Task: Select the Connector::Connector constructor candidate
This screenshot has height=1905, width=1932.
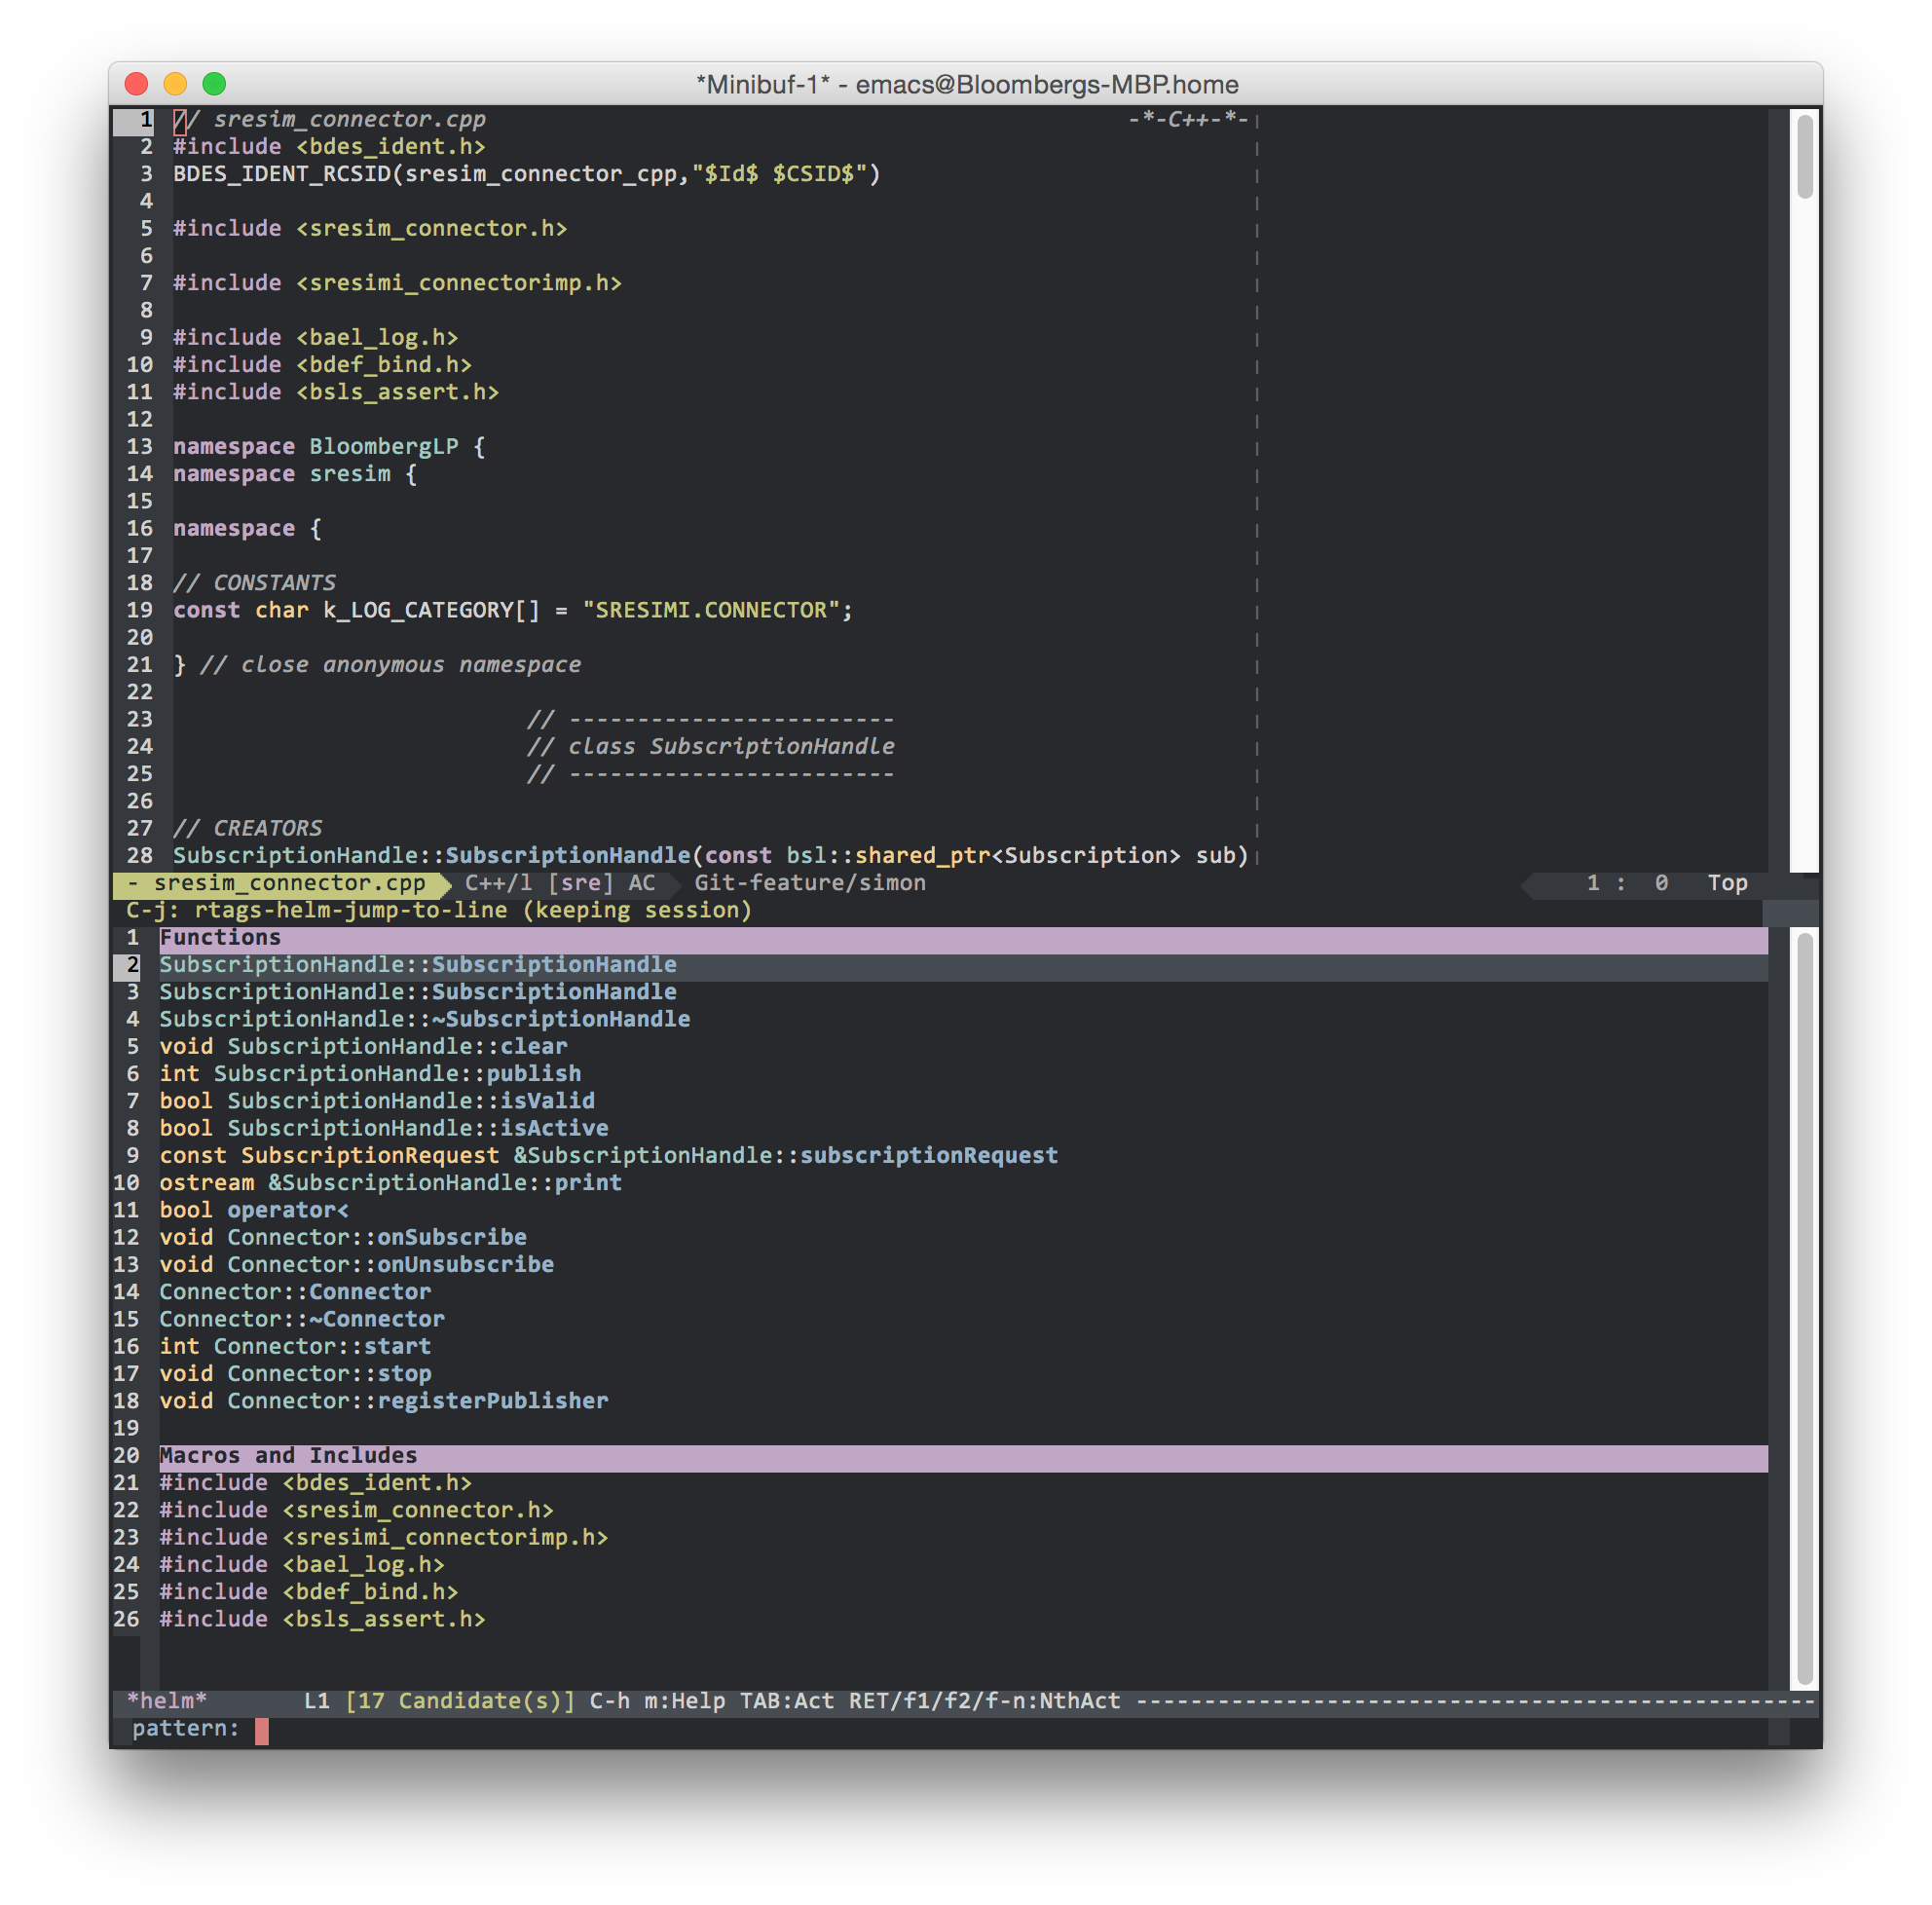Action: (295, 1292)
